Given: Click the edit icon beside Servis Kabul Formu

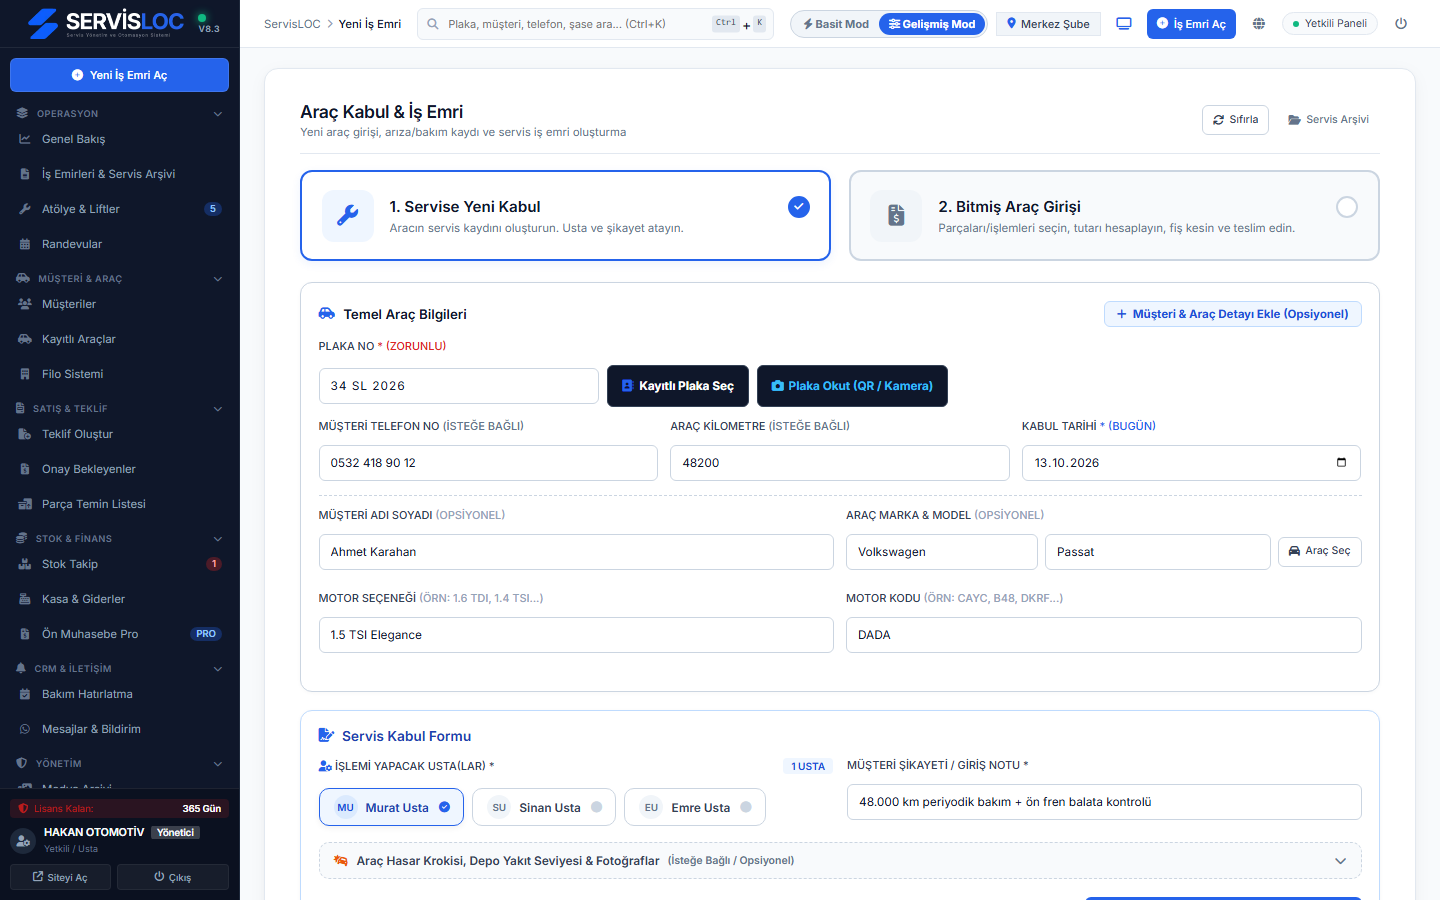Looking at the screenshot, I should click(326, 735).
